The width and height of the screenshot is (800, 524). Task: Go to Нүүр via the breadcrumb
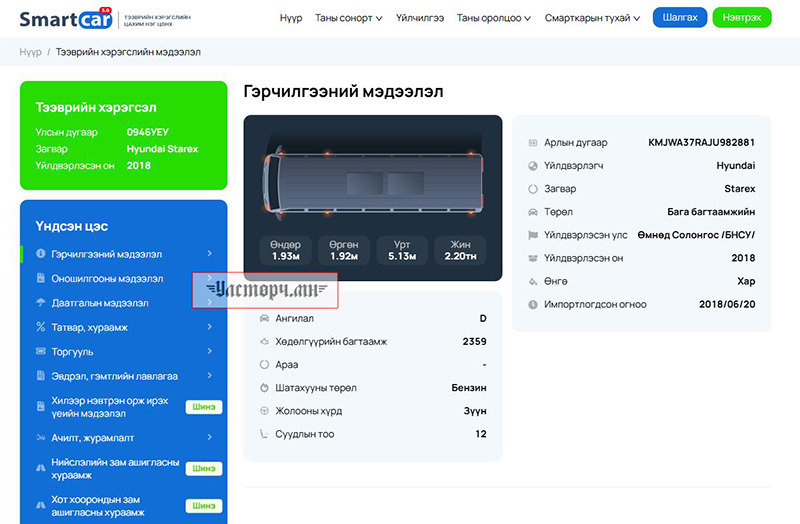pos(30,52)
